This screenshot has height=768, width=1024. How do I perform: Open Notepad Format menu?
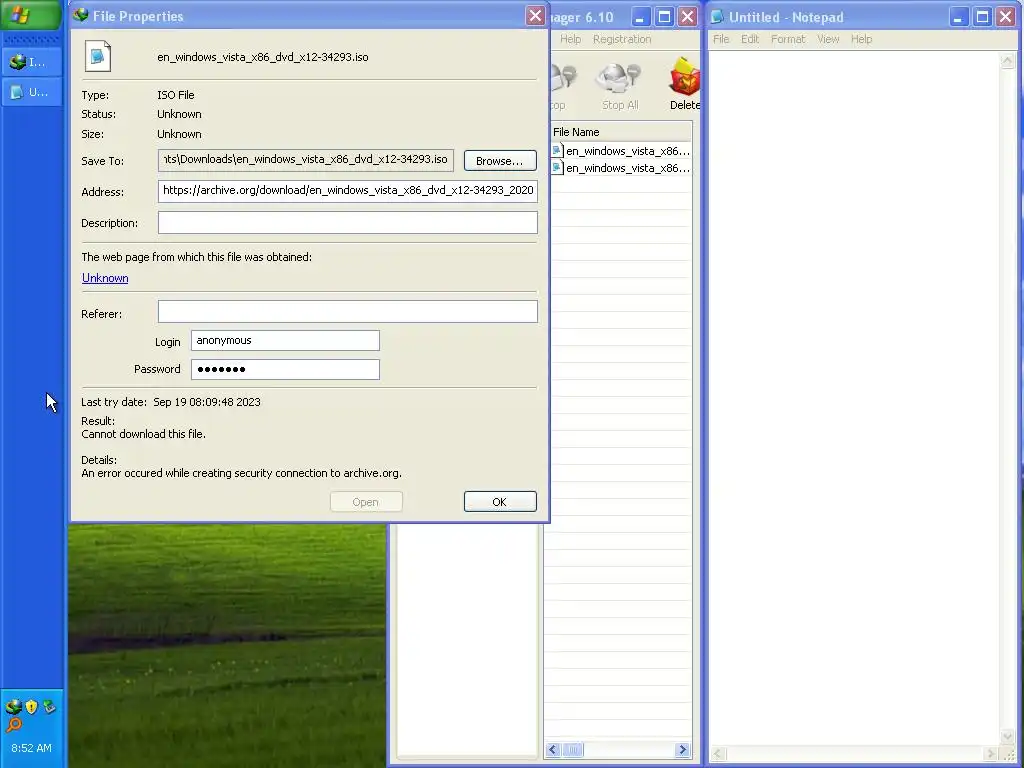click(788, 39)
